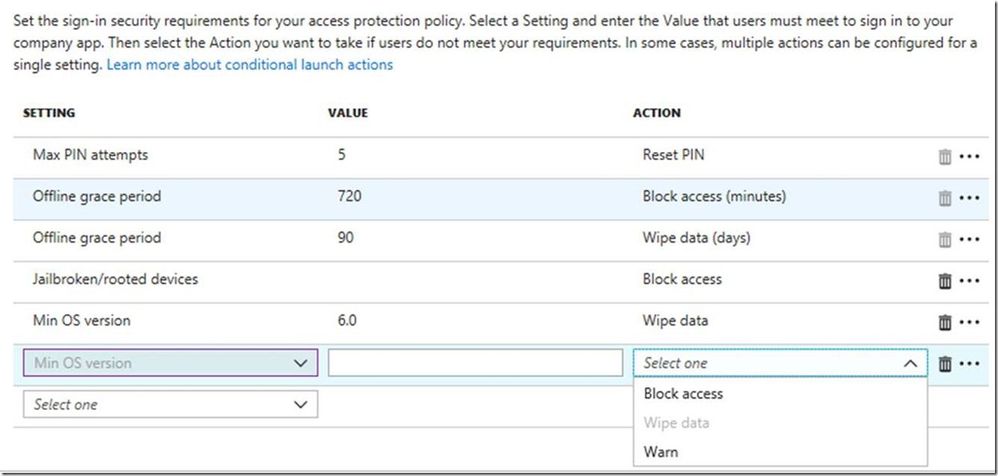Click the empty value input field
The width and height of the screenshot is (998, 476).
pos(475,363)
